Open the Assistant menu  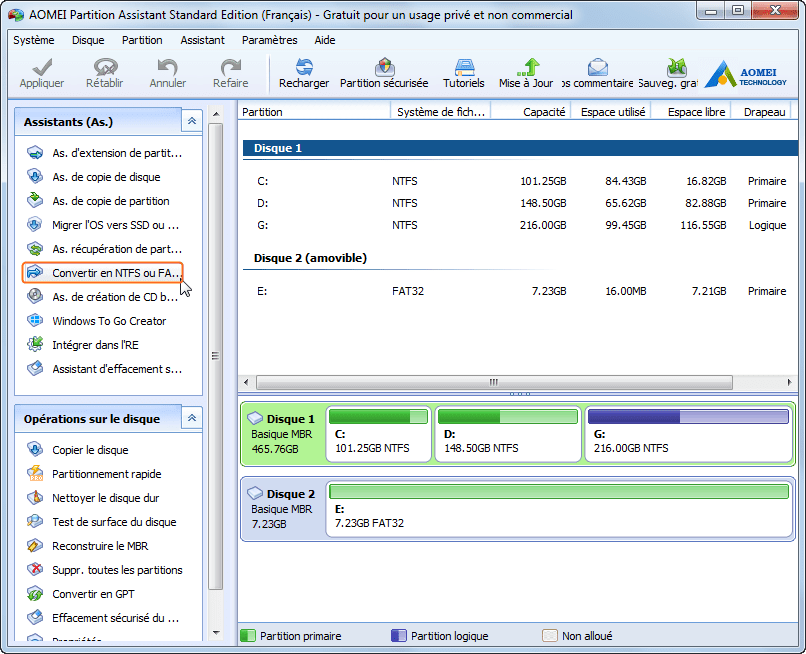pyautogui.click(x=203, y=40)
